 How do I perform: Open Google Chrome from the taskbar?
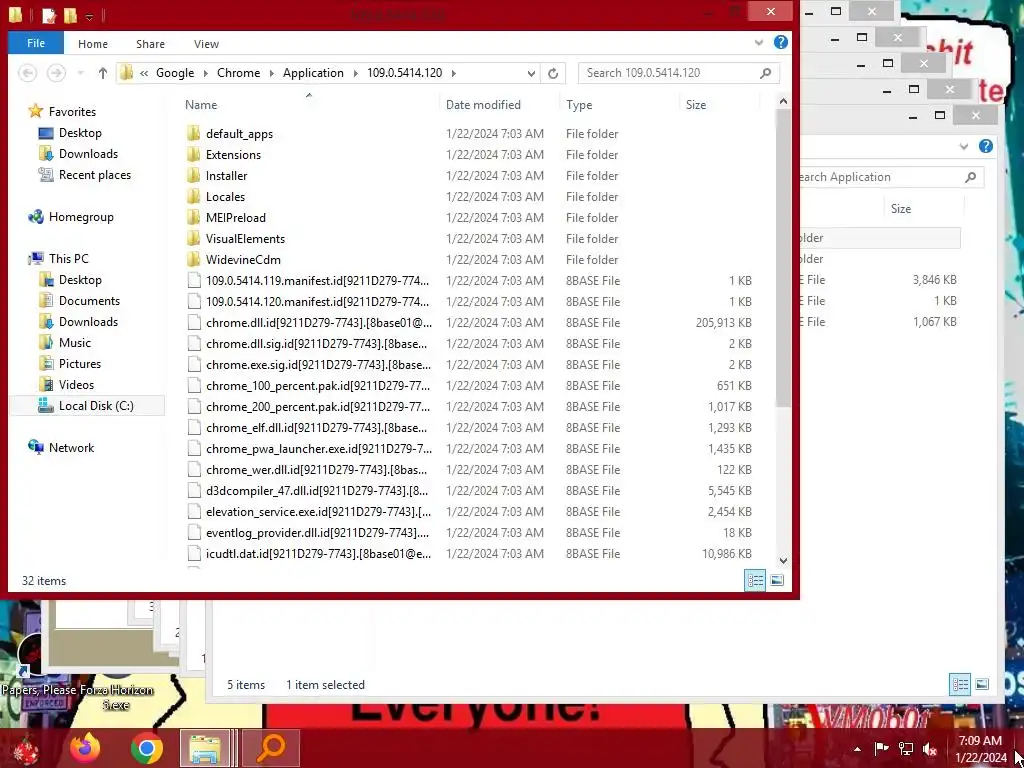(x=146, y=748)
